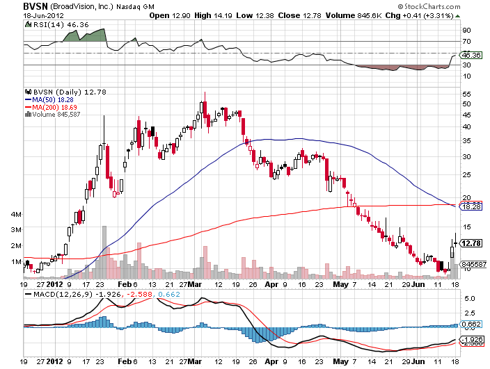Click the BVSN ticker symbol title
This screenshot has height=369, width=490.
(35, 6)
